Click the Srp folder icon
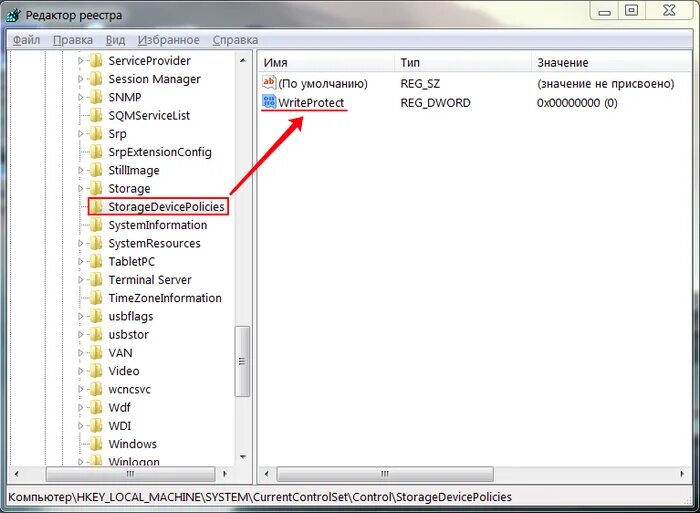 (x=96, y=133)
